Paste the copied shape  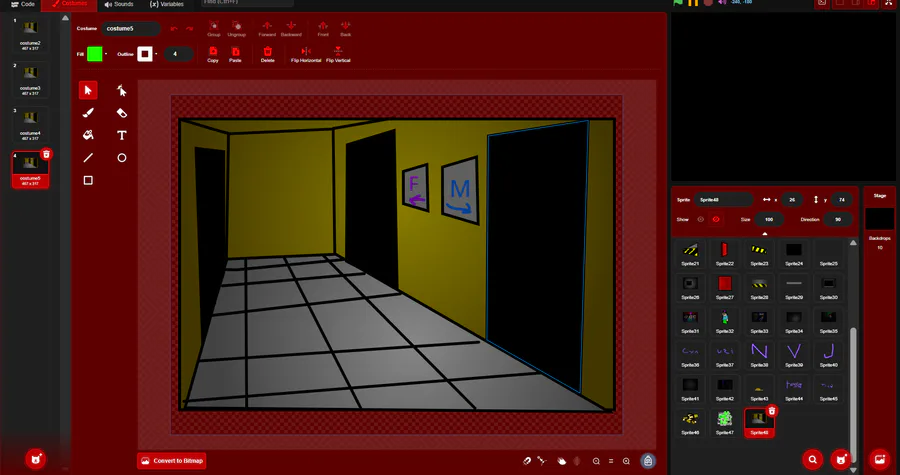pyautogui.click(x=235, y=54)
